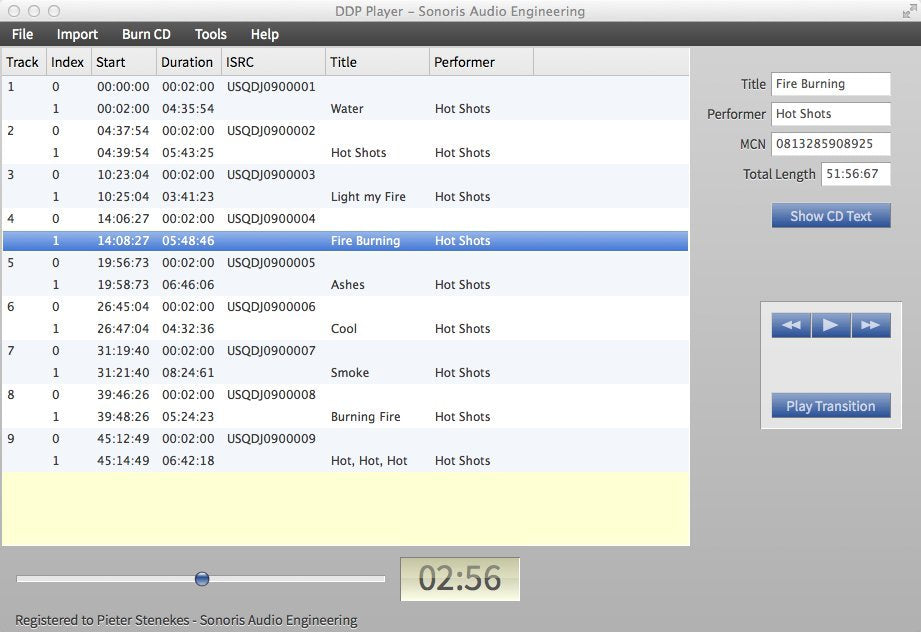Click the playback position slider knob
This screenshot has height=632, width=921.
tap(202, 579)
